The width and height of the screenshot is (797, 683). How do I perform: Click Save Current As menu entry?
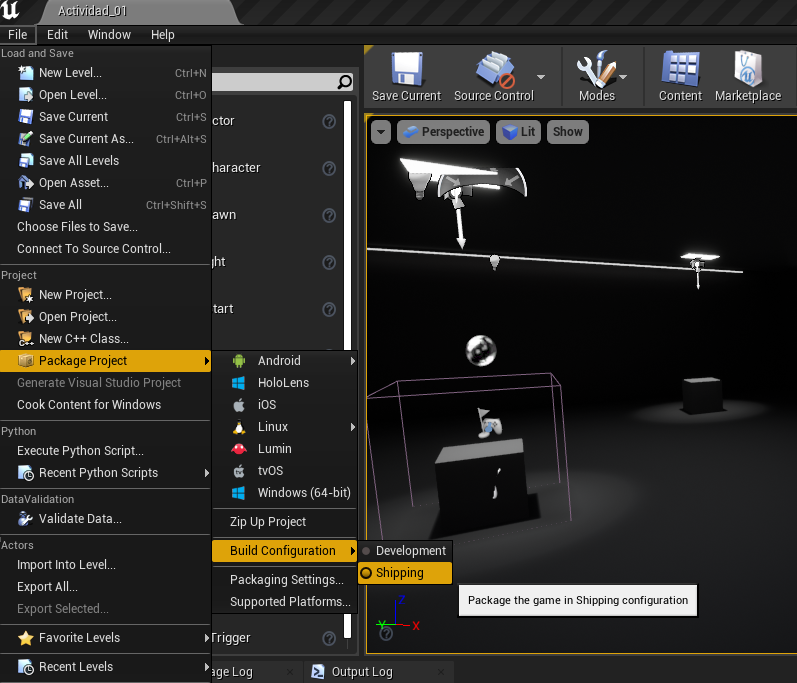(105, 139)
